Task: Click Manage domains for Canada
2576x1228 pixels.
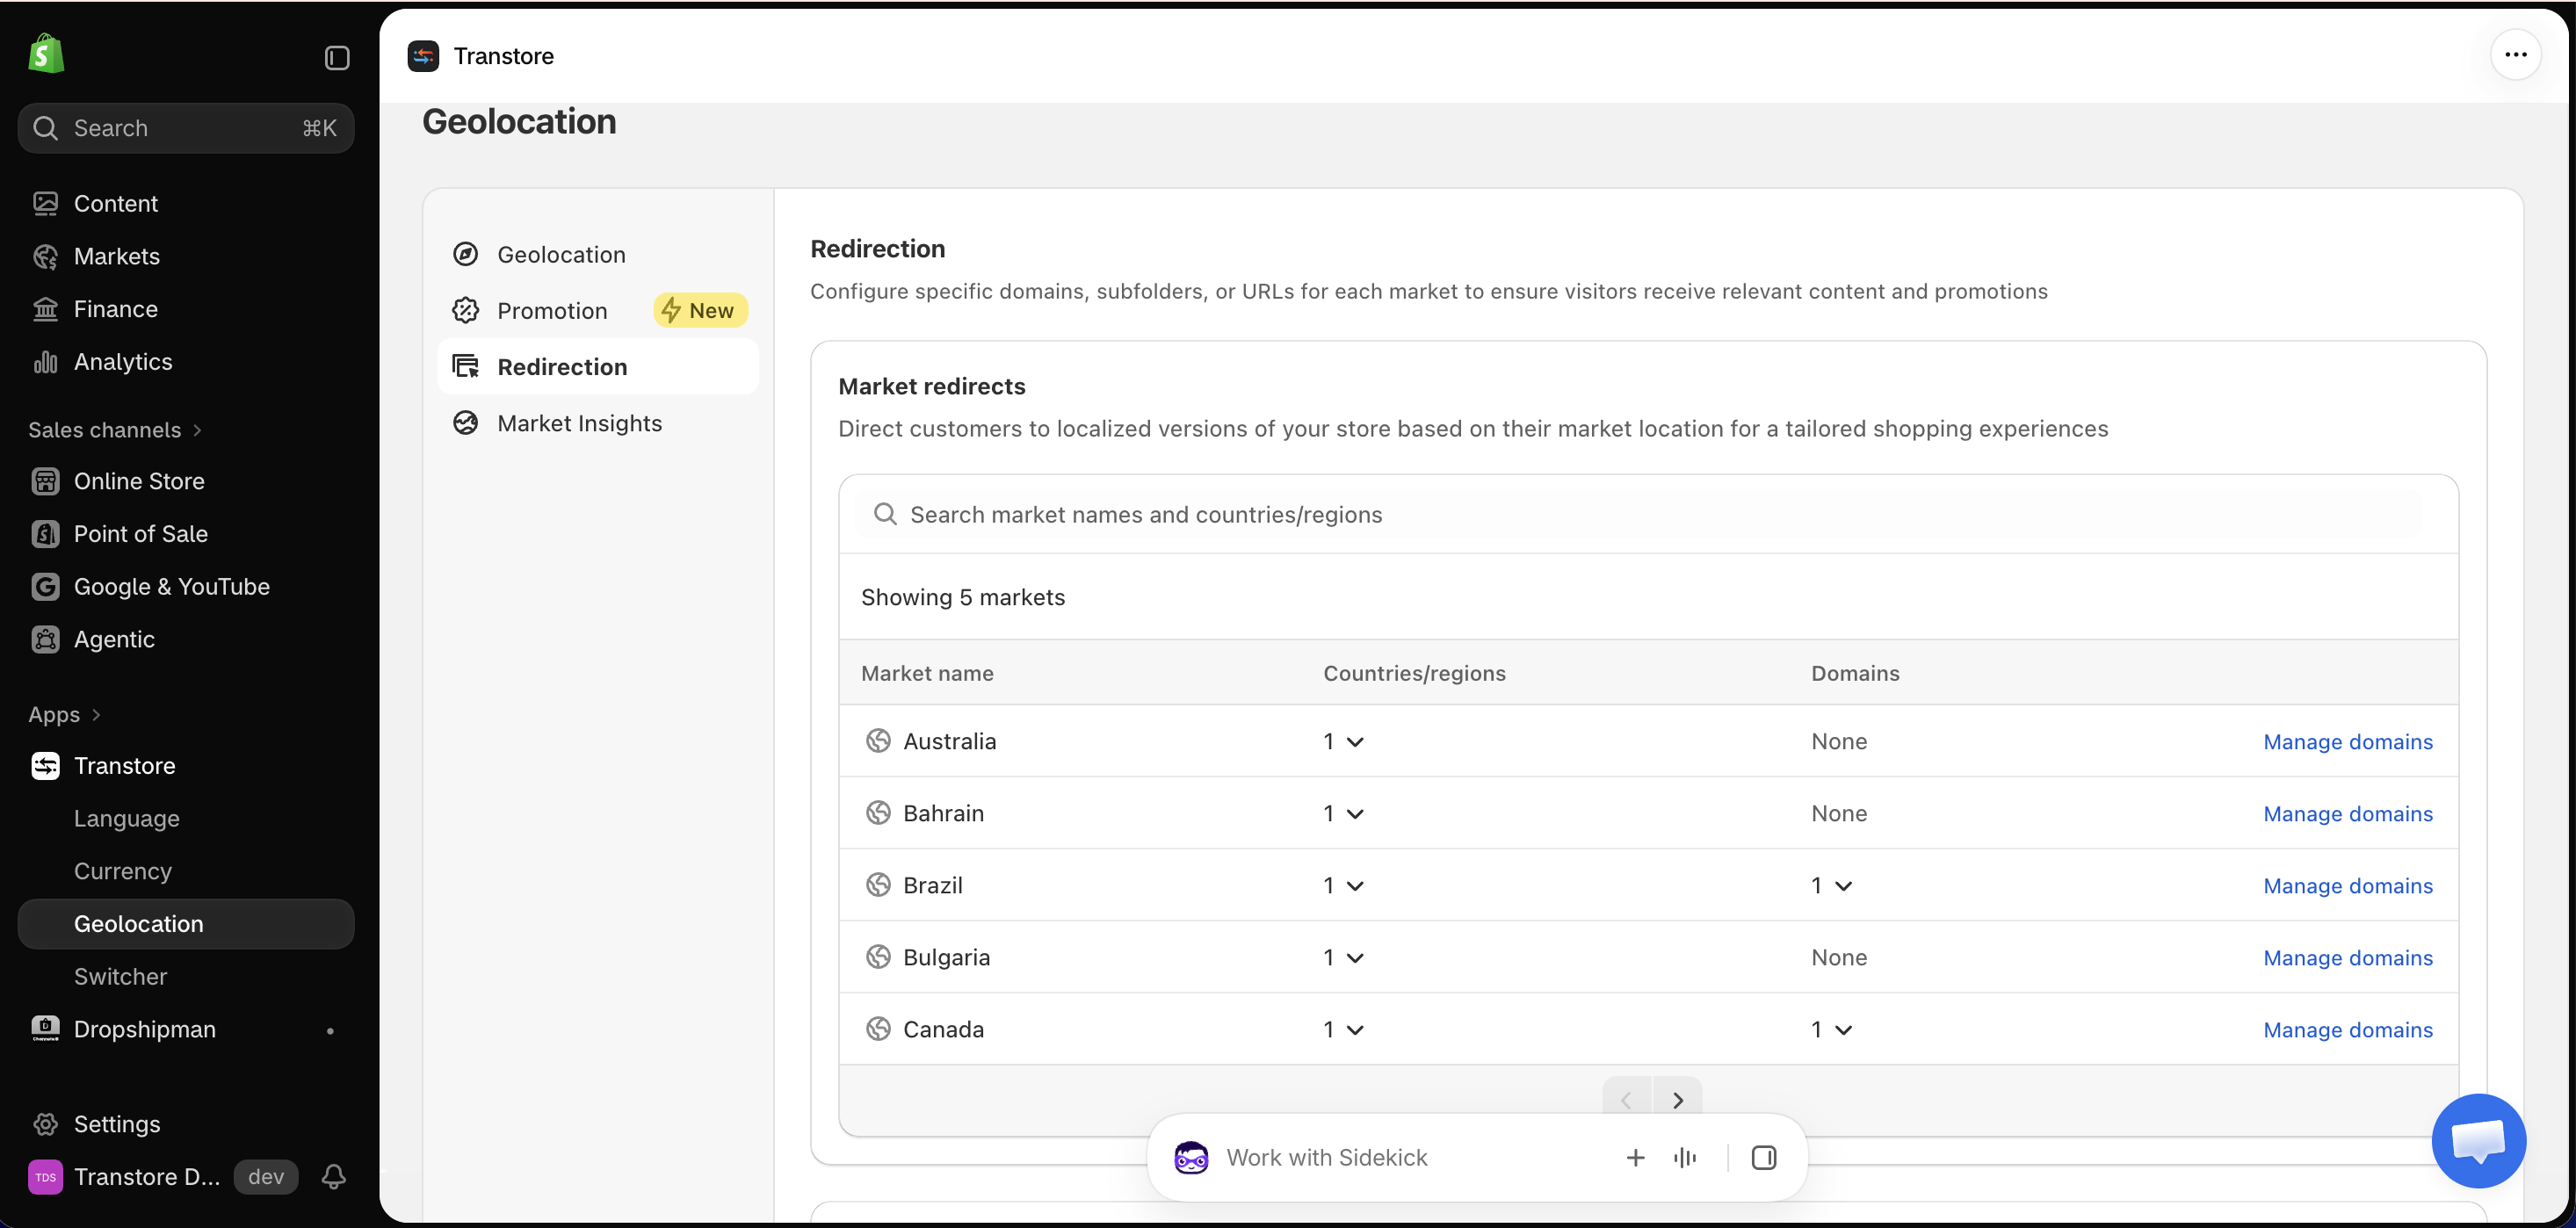Action: click(2348, 1030)
